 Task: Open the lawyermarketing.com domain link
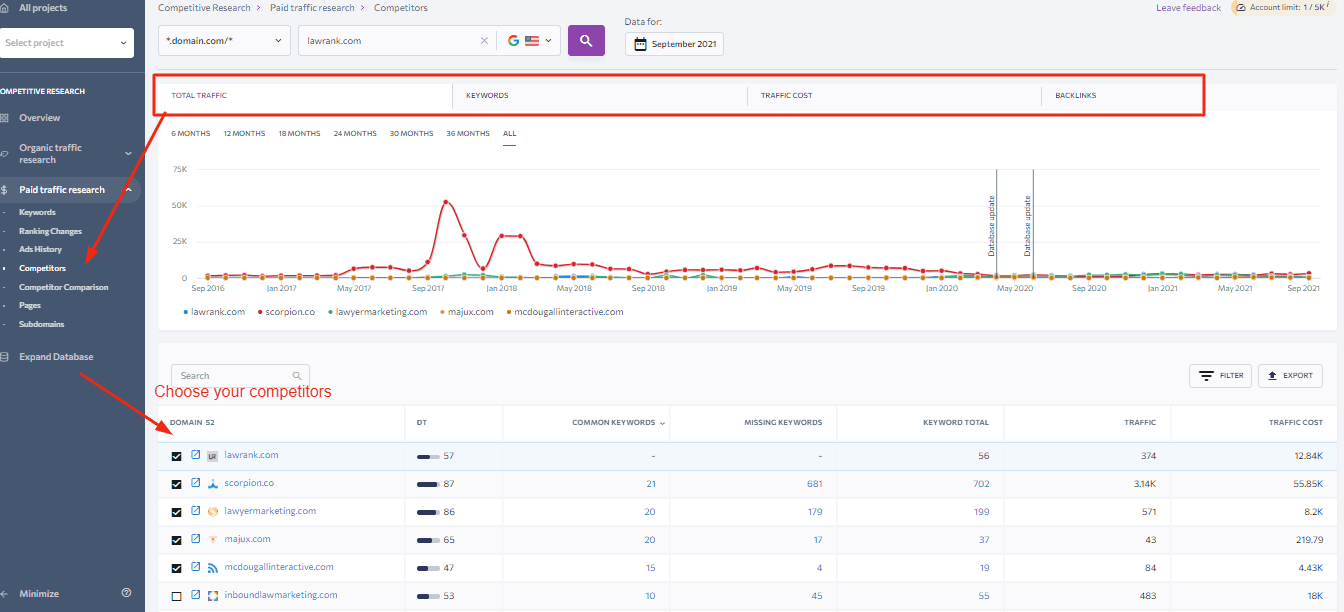tap(270, 511)
